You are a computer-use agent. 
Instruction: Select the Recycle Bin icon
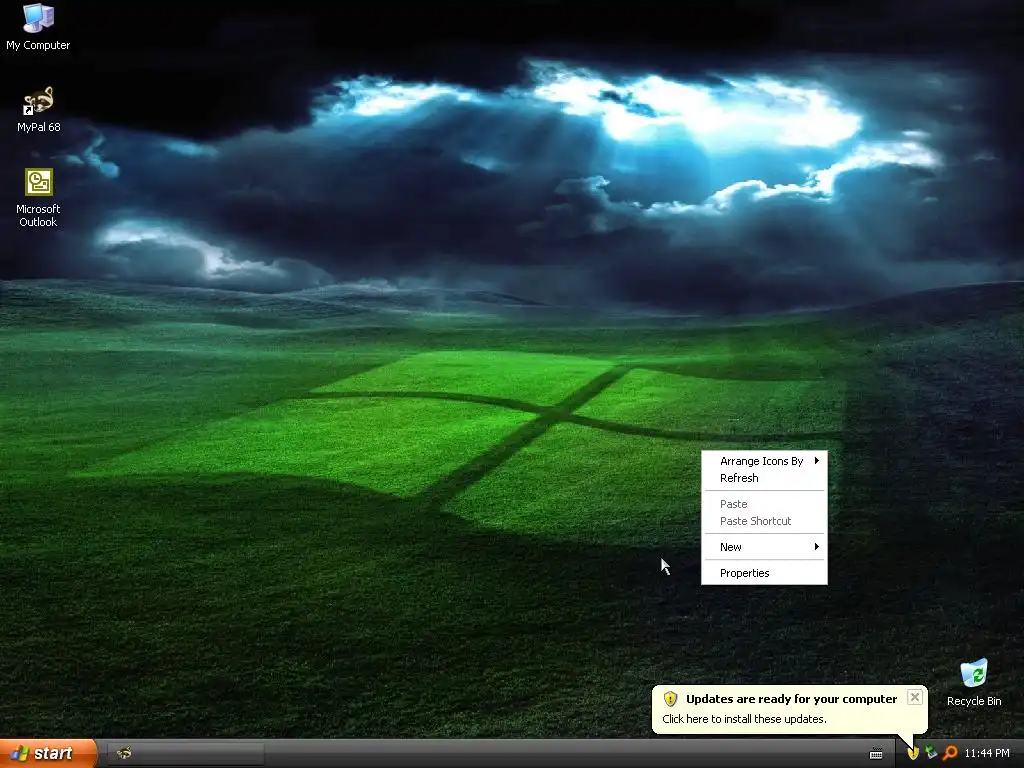coord(974,682)
